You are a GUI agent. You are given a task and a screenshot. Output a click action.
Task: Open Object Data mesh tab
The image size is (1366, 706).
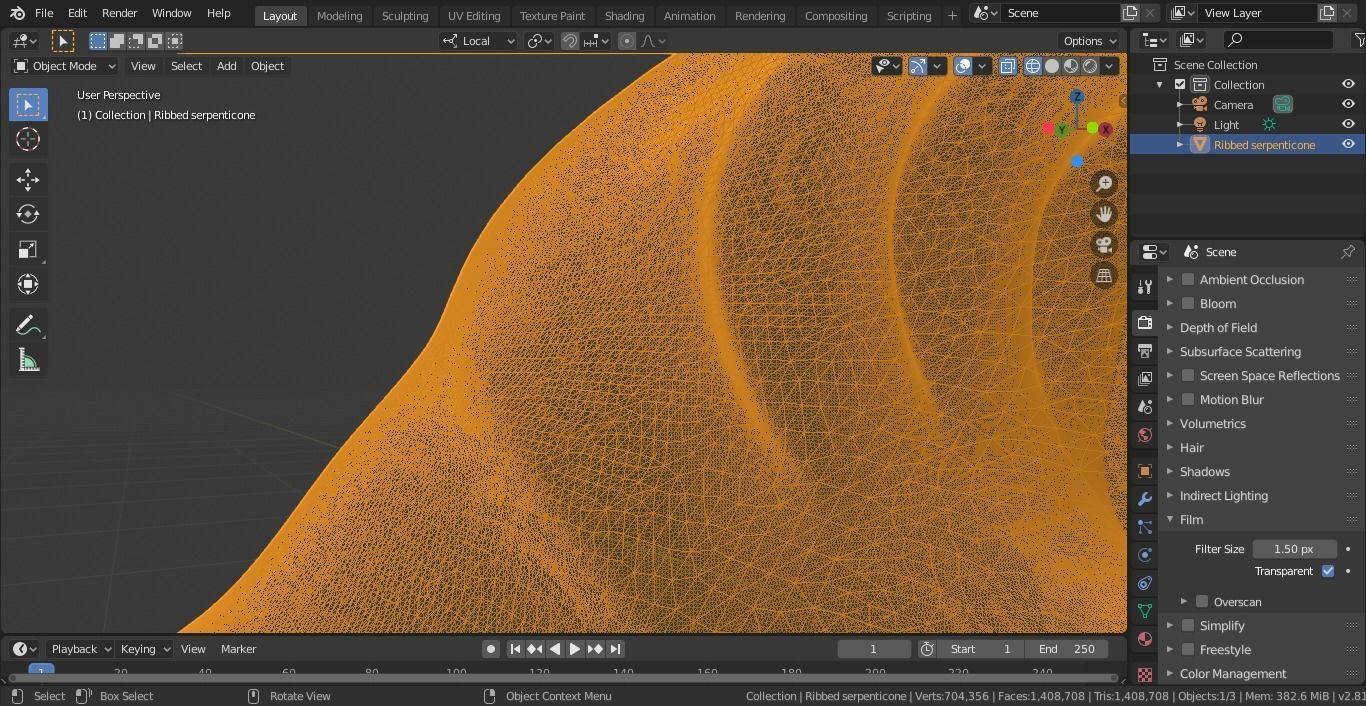[x=1145, y=610]
